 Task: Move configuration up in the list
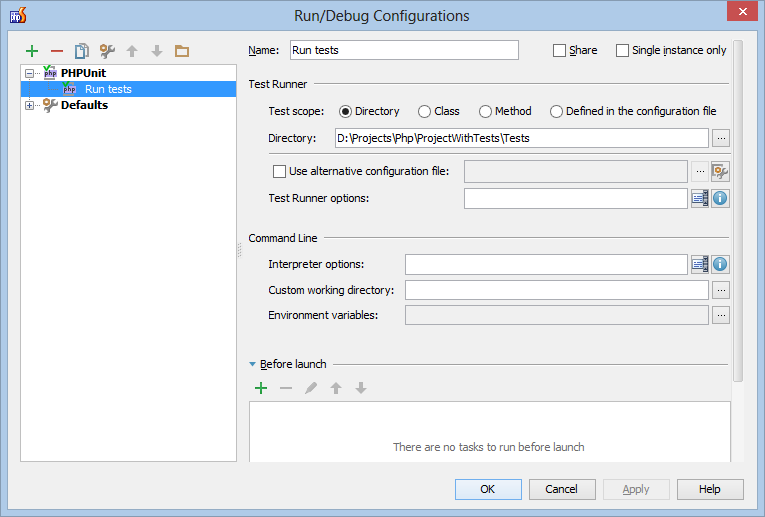click(132, 51)
